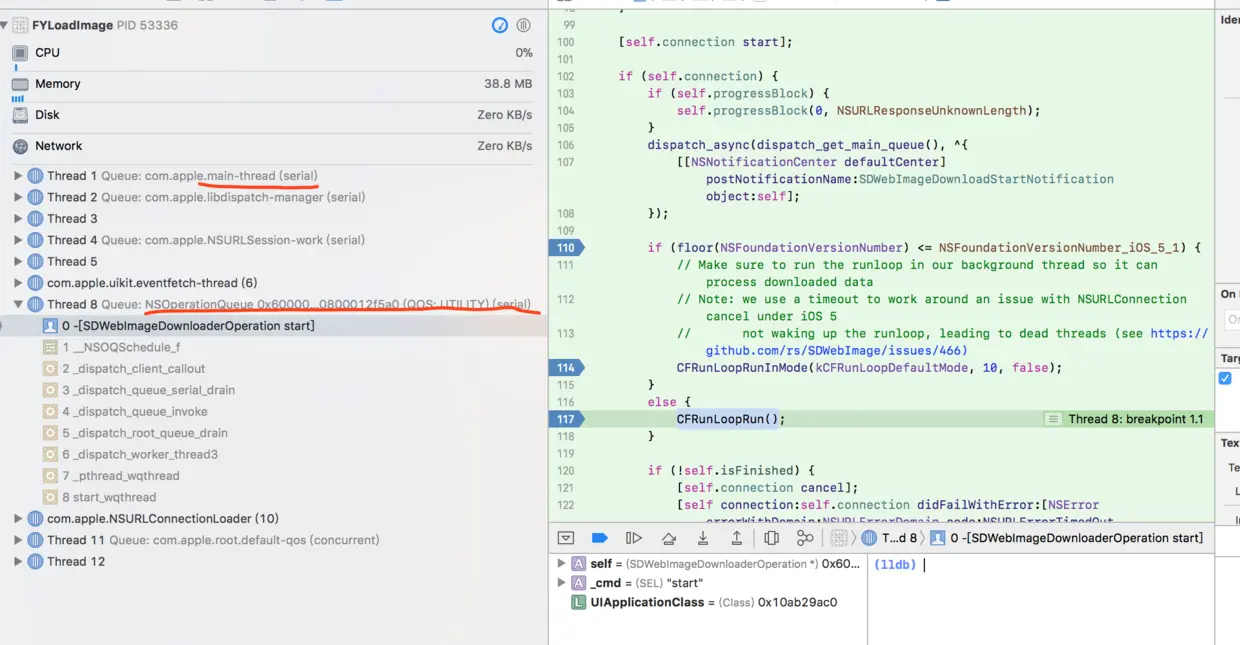Viewport: 1240px width, 645px height.
Task: Click Network value Zero KB/s
Action: pos(504,146)
